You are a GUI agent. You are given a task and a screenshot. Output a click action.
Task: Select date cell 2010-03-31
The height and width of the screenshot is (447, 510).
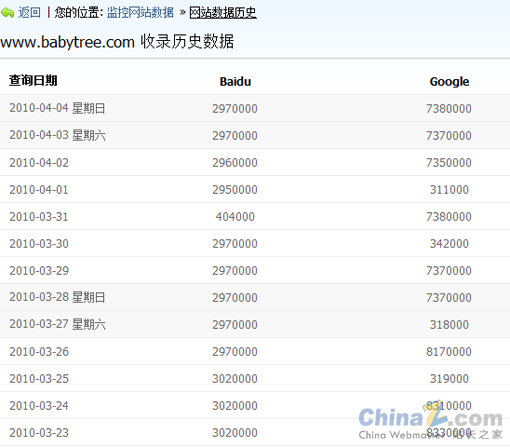coord(39,217)
